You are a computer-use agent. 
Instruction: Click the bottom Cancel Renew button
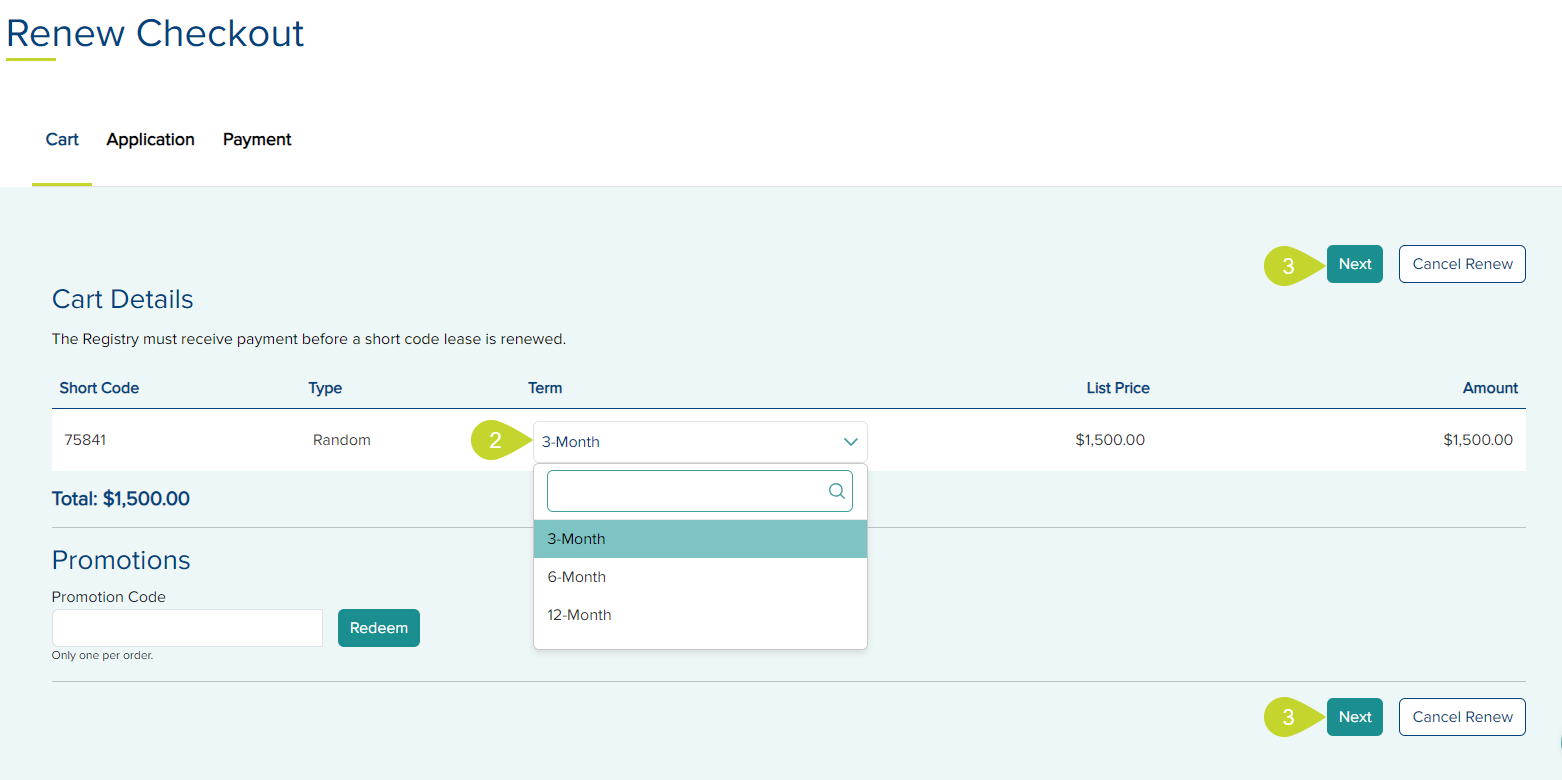click(1461, 717)
